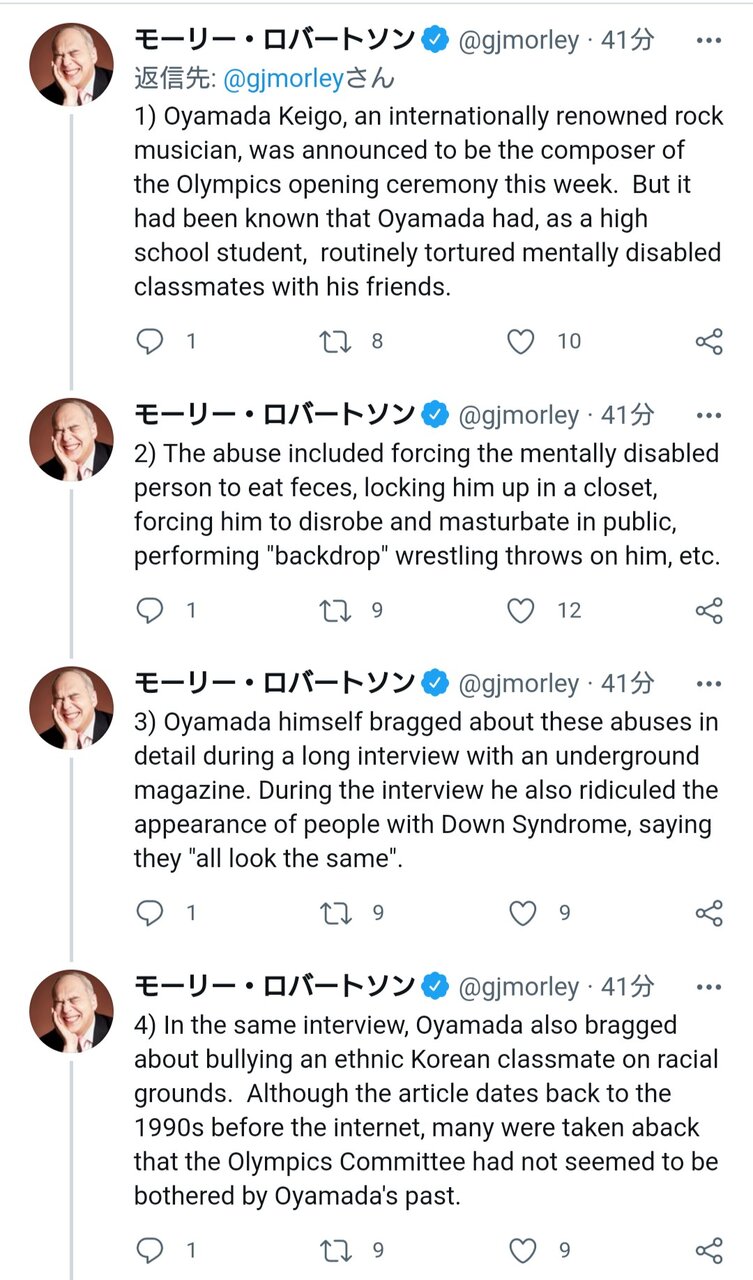Retweet the tweet starting "3) Oyamada himself"
The width and height of the screenshot is (753, 1280).
coord(334,913)
